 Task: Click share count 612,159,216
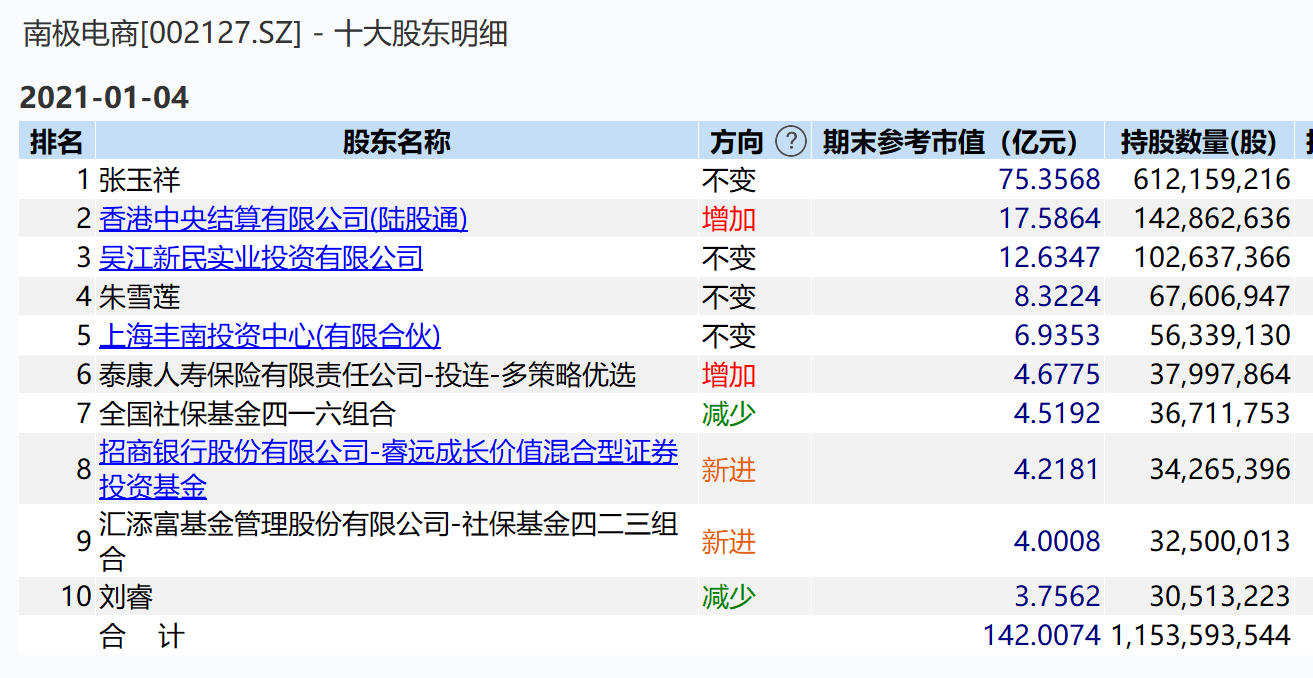click(1212, 180)
